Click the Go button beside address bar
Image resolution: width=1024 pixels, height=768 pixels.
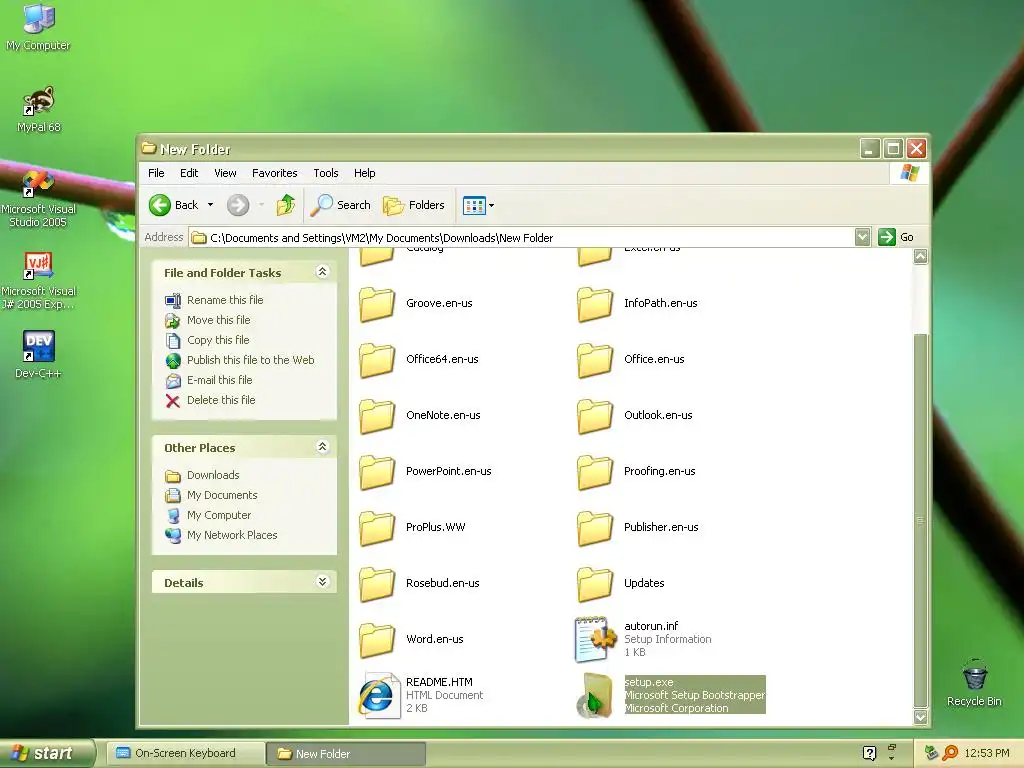point(896,237)
